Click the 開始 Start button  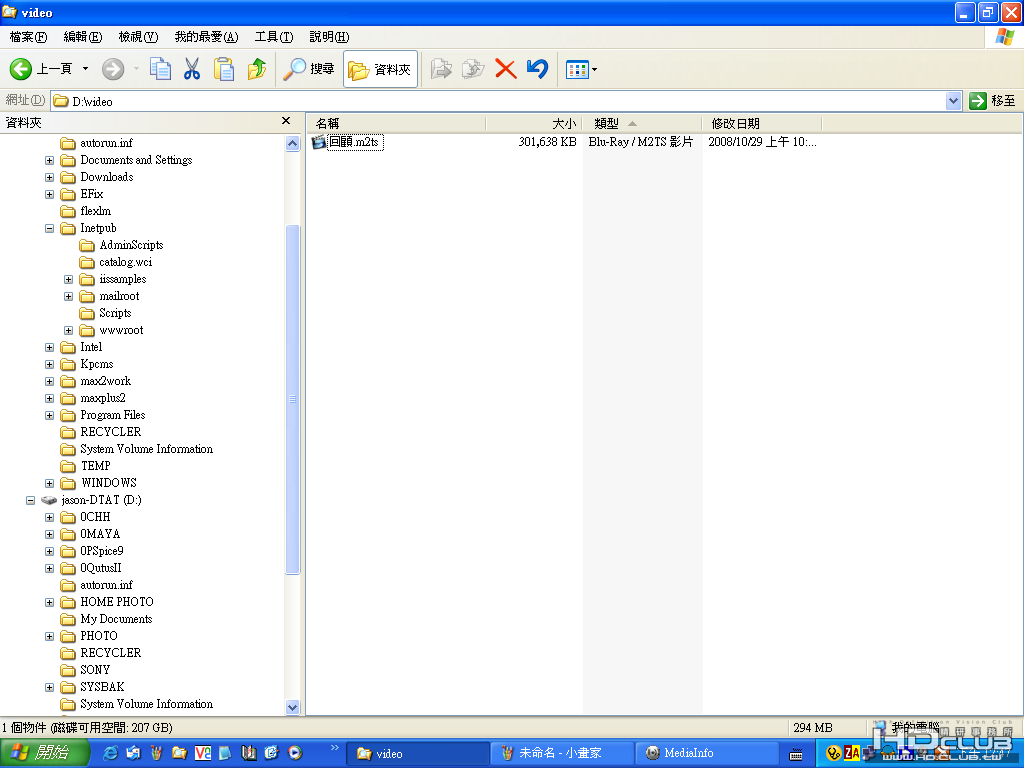coord(44,752)
